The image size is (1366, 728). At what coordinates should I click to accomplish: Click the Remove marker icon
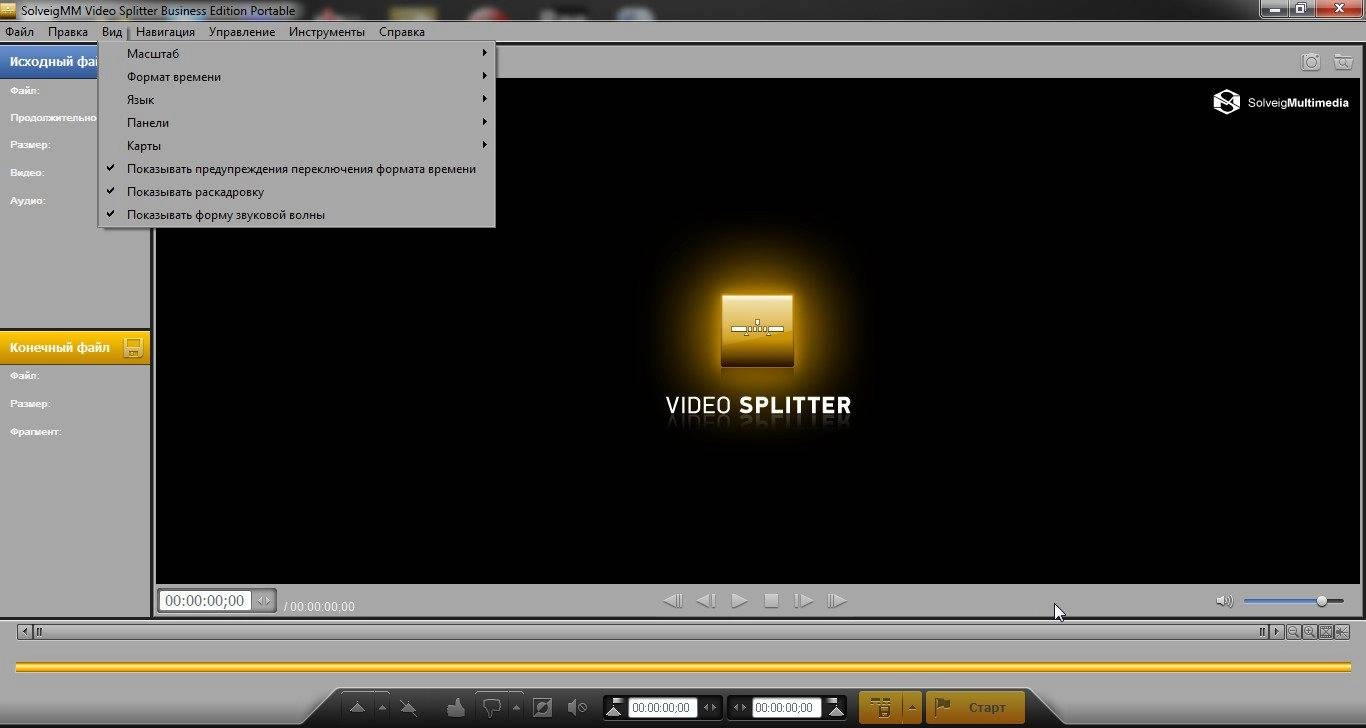tap(408, 707)
